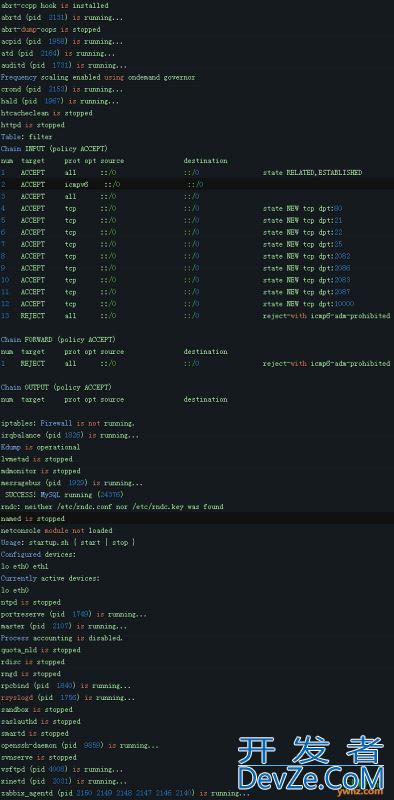Select the messagebus running status line
Image resolution: width=394 pixels, height=800 pixels.
72,483
